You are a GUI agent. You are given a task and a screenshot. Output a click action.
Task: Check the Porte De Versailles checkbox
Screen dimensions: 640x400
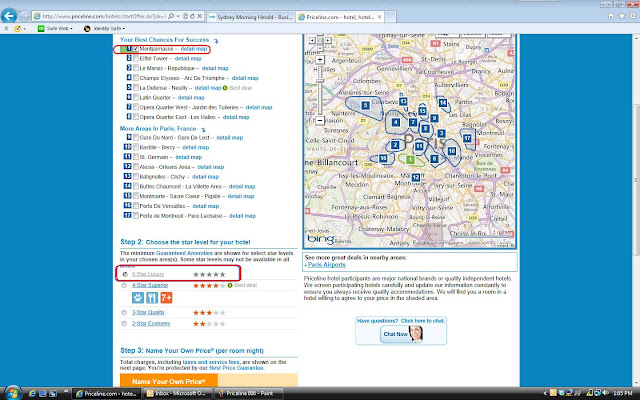(x=136, y=206)
